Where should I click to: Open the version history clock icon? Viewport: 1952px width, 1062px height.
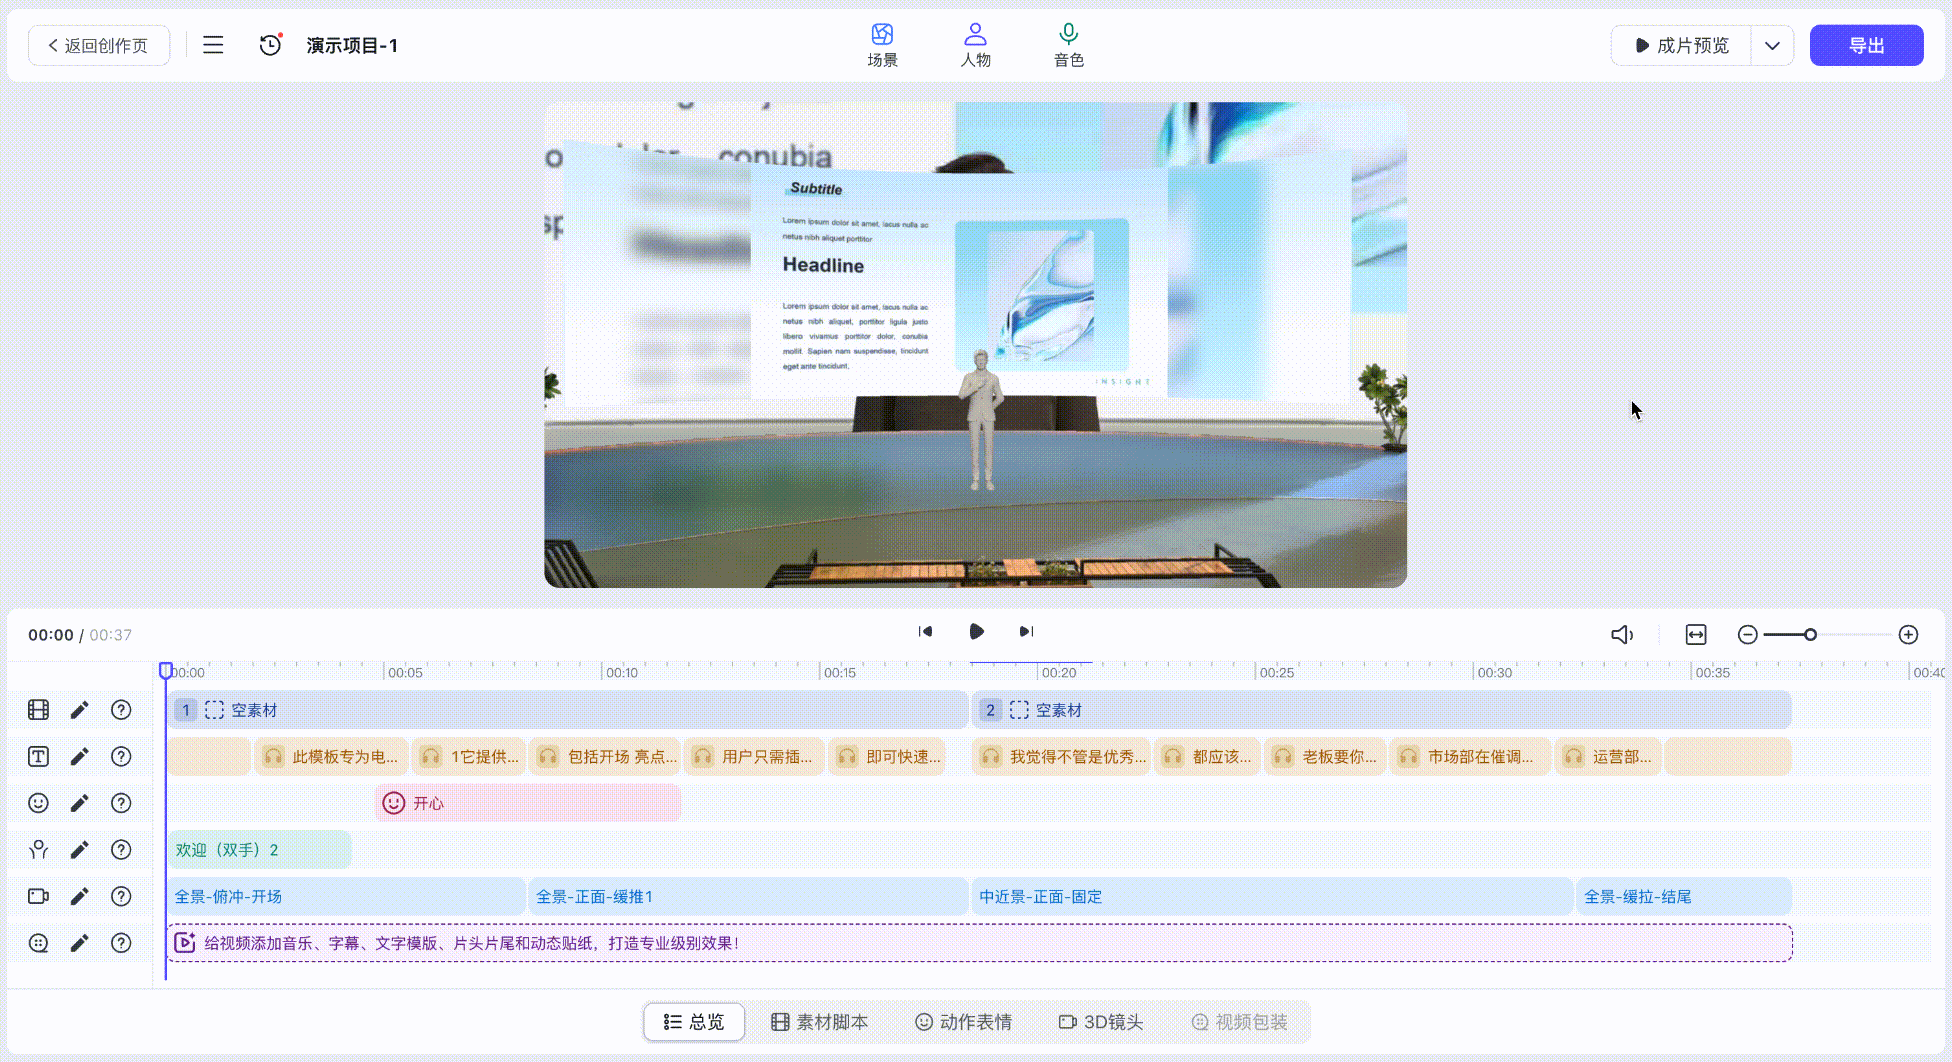click(270, 45)
